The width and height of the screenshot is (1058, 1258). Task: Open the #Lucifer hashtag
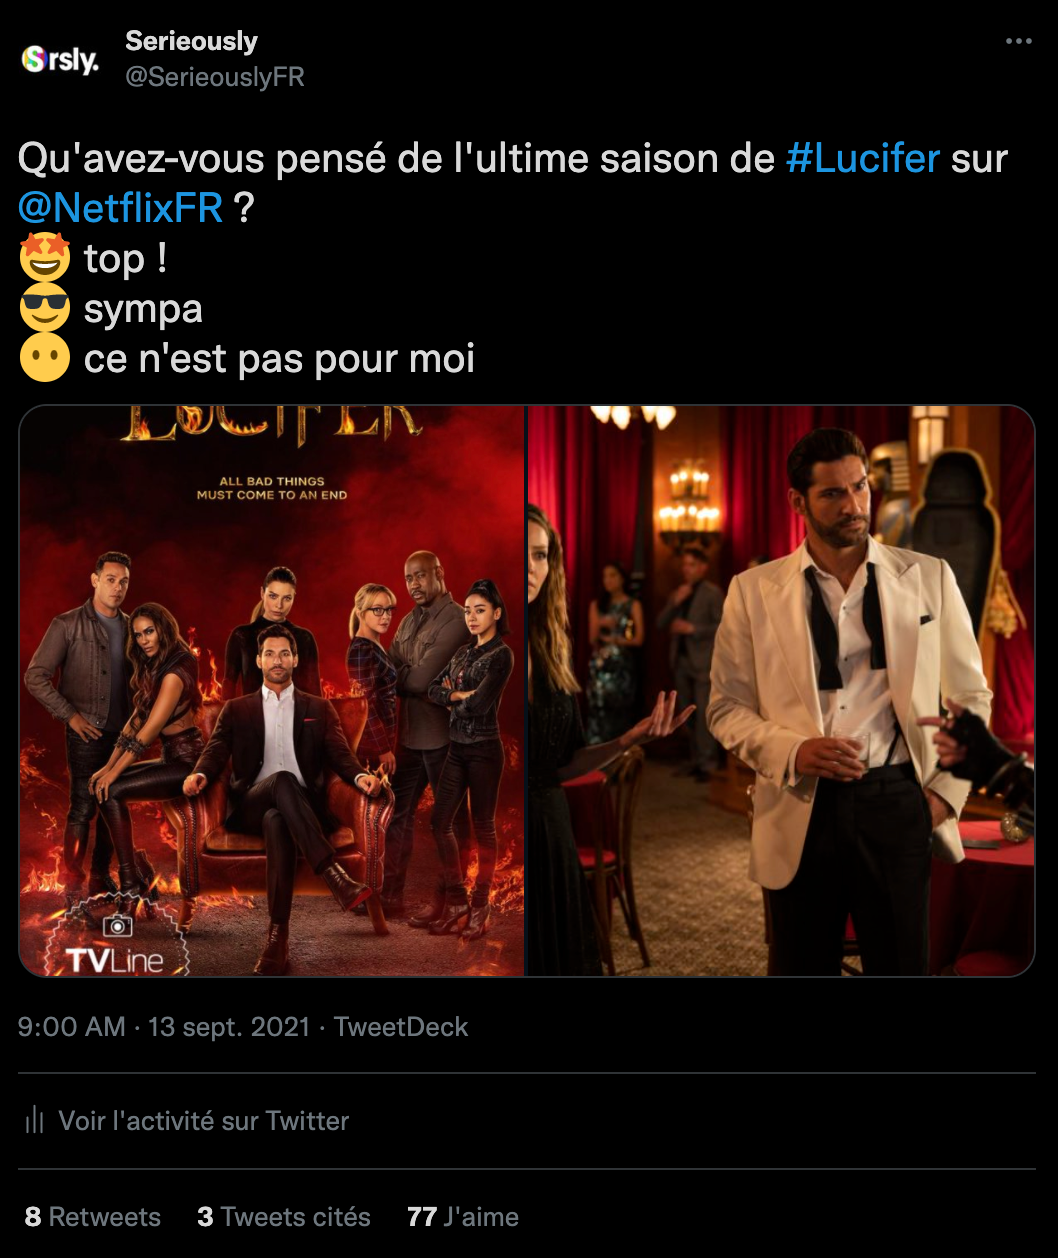pos(863,159)
